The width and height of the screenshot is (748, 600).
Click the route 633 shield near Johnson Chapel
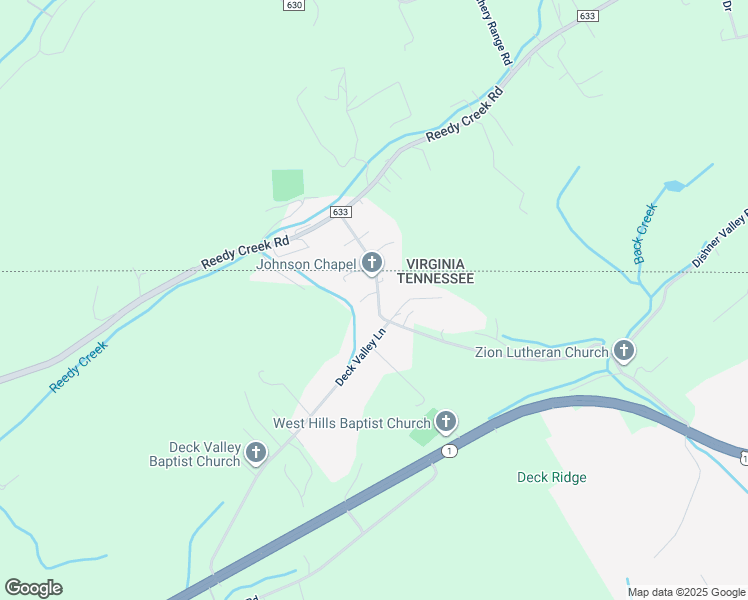pos(341,212)
